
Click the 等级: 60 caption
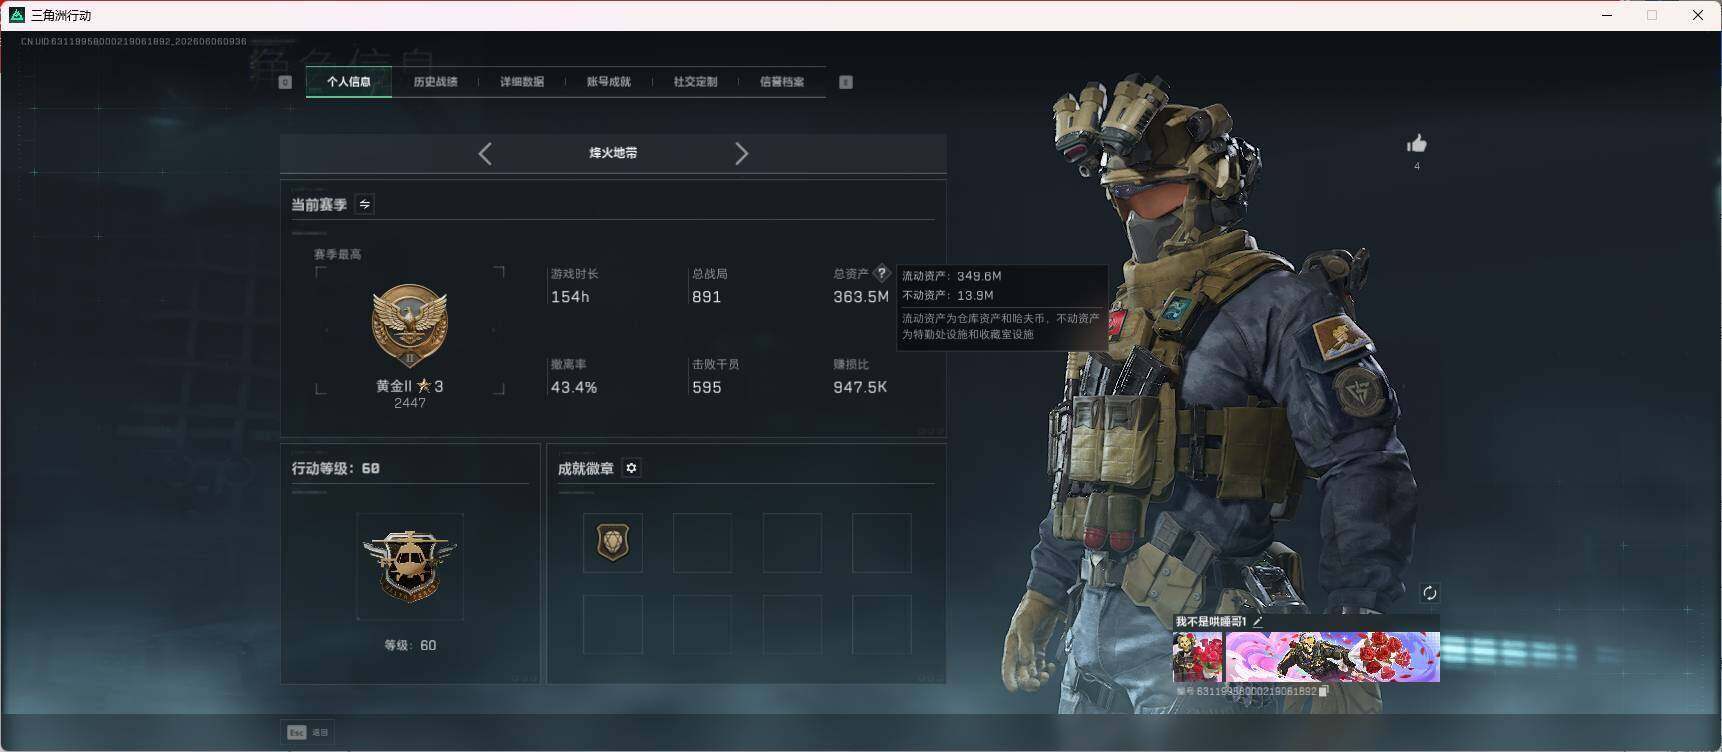(410, 645)
